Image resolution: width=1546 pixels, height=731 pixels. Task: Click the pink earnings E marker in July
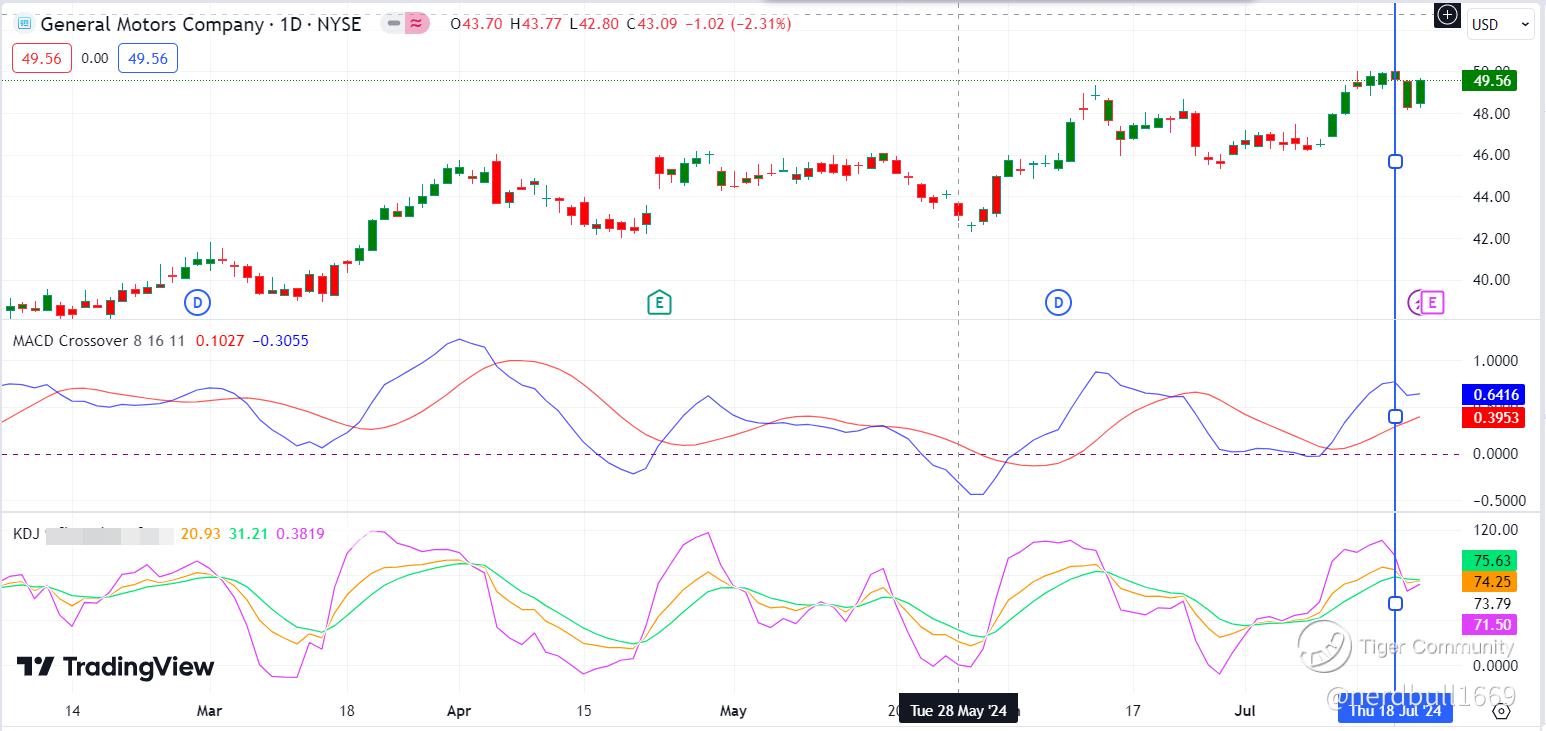pos(1432,302)
